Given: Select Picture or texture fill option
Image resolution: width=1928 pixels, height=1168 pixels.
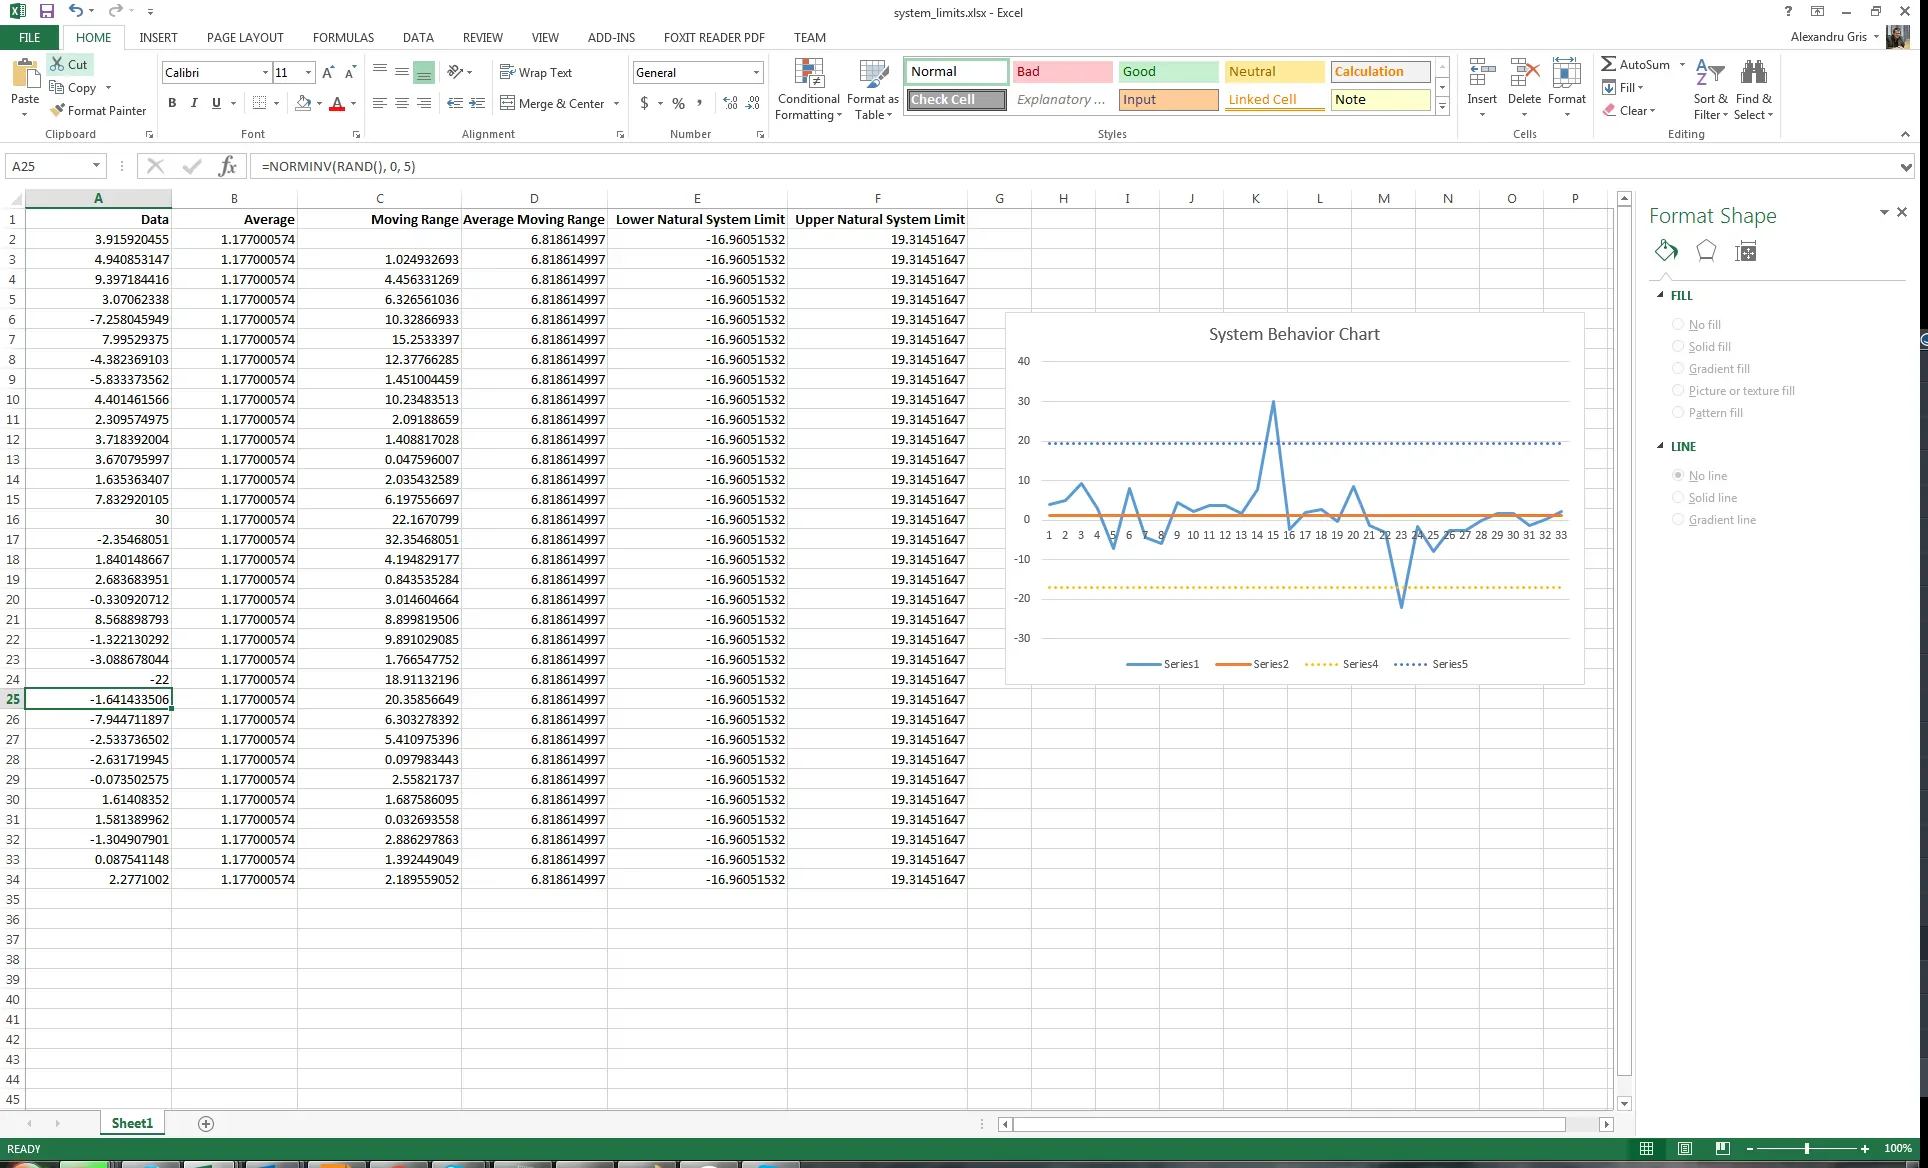Looking at the screenshot, I should coord(1679,390).
